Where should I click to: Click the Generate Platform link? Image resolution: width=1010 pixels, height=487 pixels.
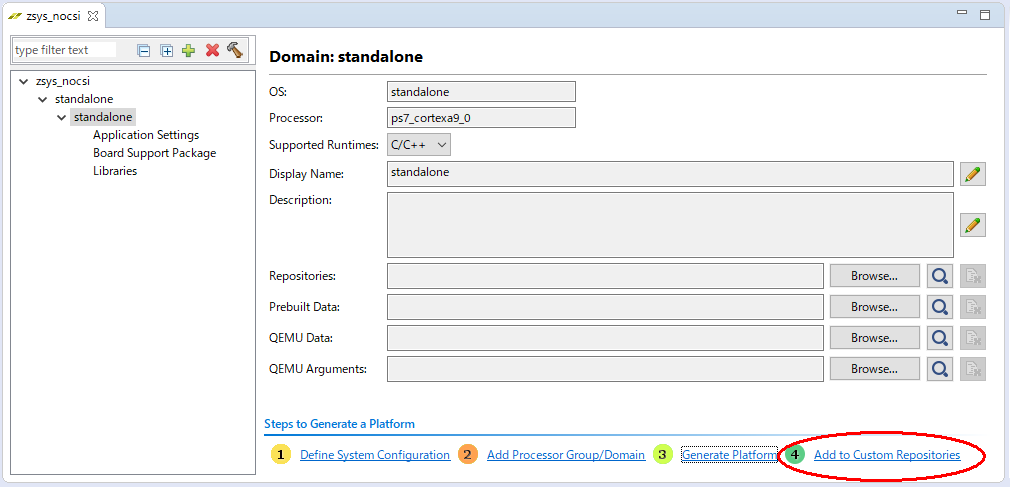click(729, 455)
